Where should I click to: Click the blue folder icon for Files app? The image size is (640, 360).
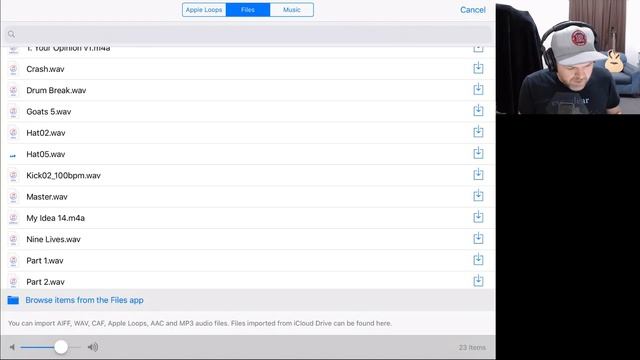click(x=13, y=300)
